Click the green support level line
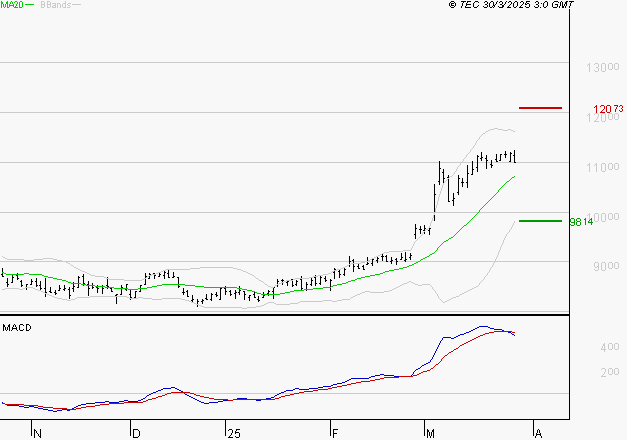The image size is (627, 440). tap(540, 221)
